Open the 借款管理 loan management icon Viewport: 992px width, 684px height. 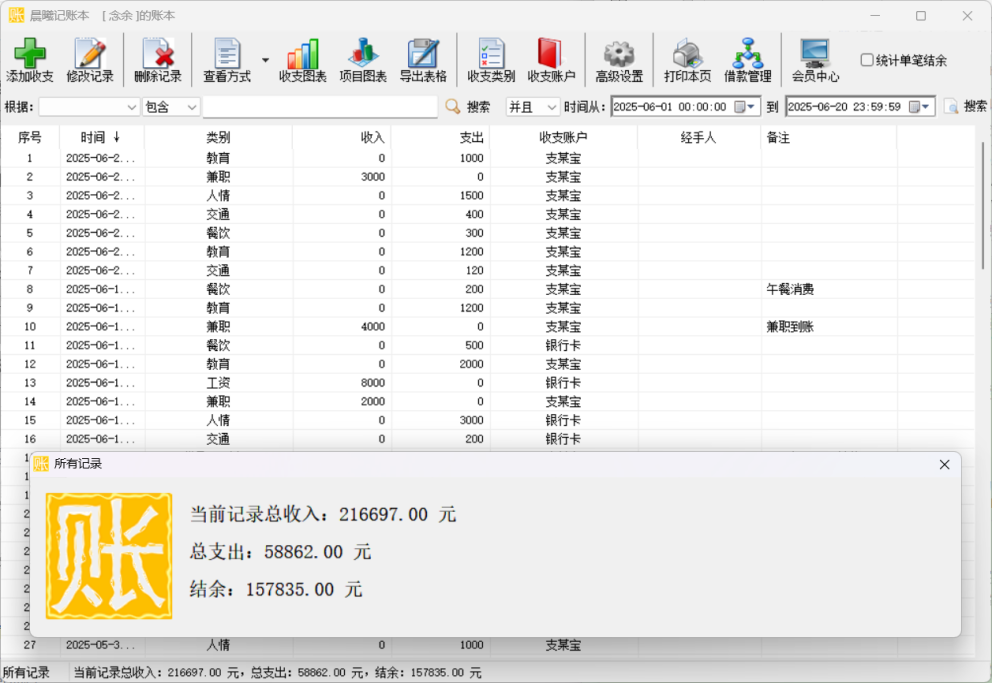pyautogui.click(x=748, y=53)
